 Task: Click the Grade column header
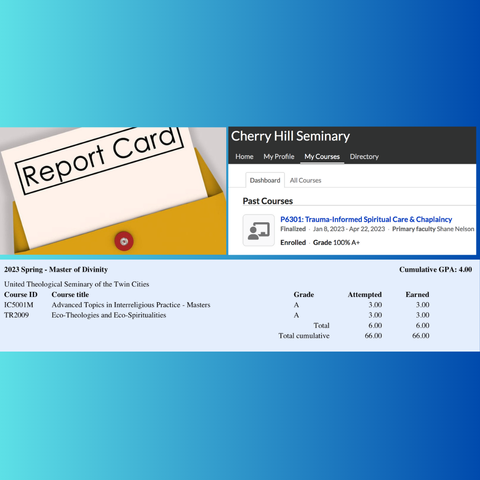[304, 294]
